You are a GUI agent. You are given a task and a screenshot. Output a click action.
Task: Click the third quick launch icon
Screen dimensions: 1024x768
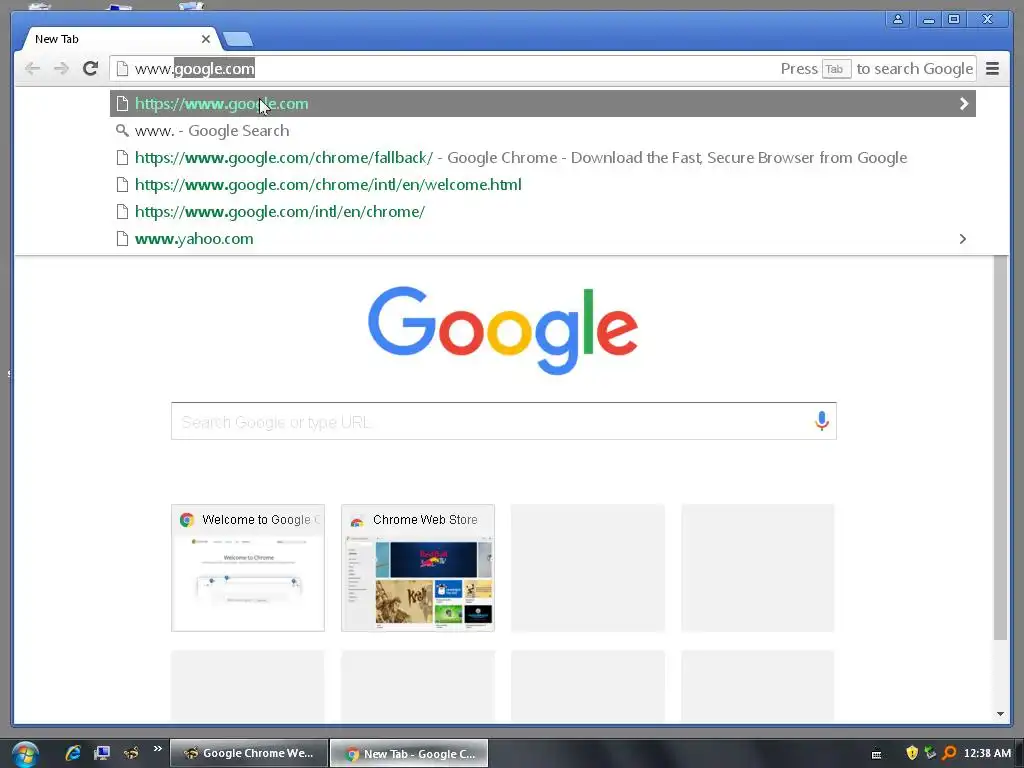[x=131, y=753]
